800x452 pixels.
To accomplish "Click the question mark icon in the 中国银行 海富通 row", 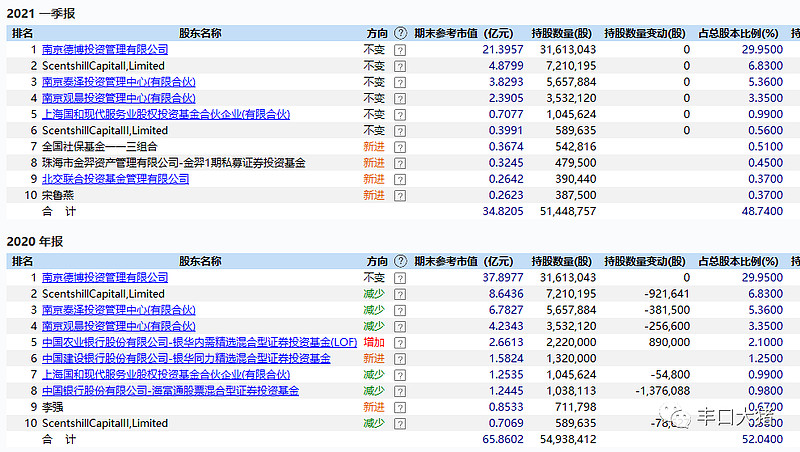I will pyautogui.click(x=400, y=391).
